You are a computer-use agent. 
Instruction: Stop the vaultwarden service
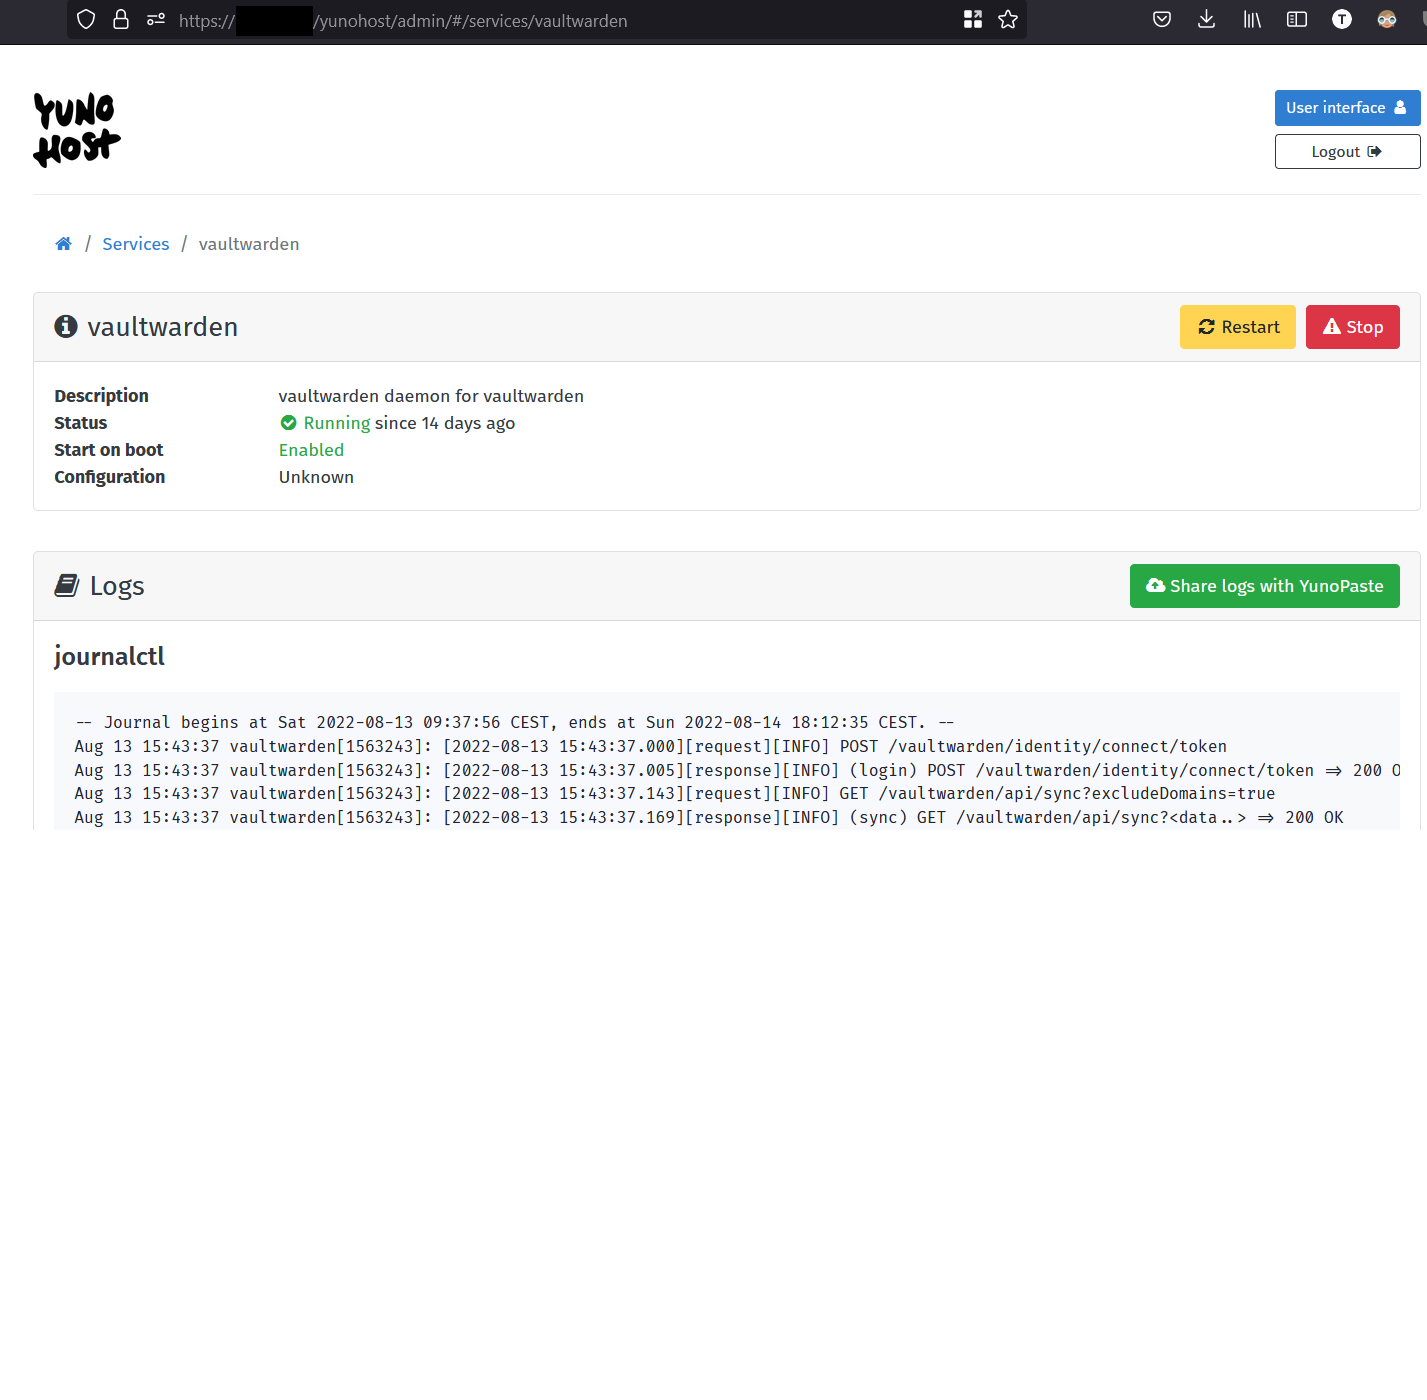[1353, 327]
